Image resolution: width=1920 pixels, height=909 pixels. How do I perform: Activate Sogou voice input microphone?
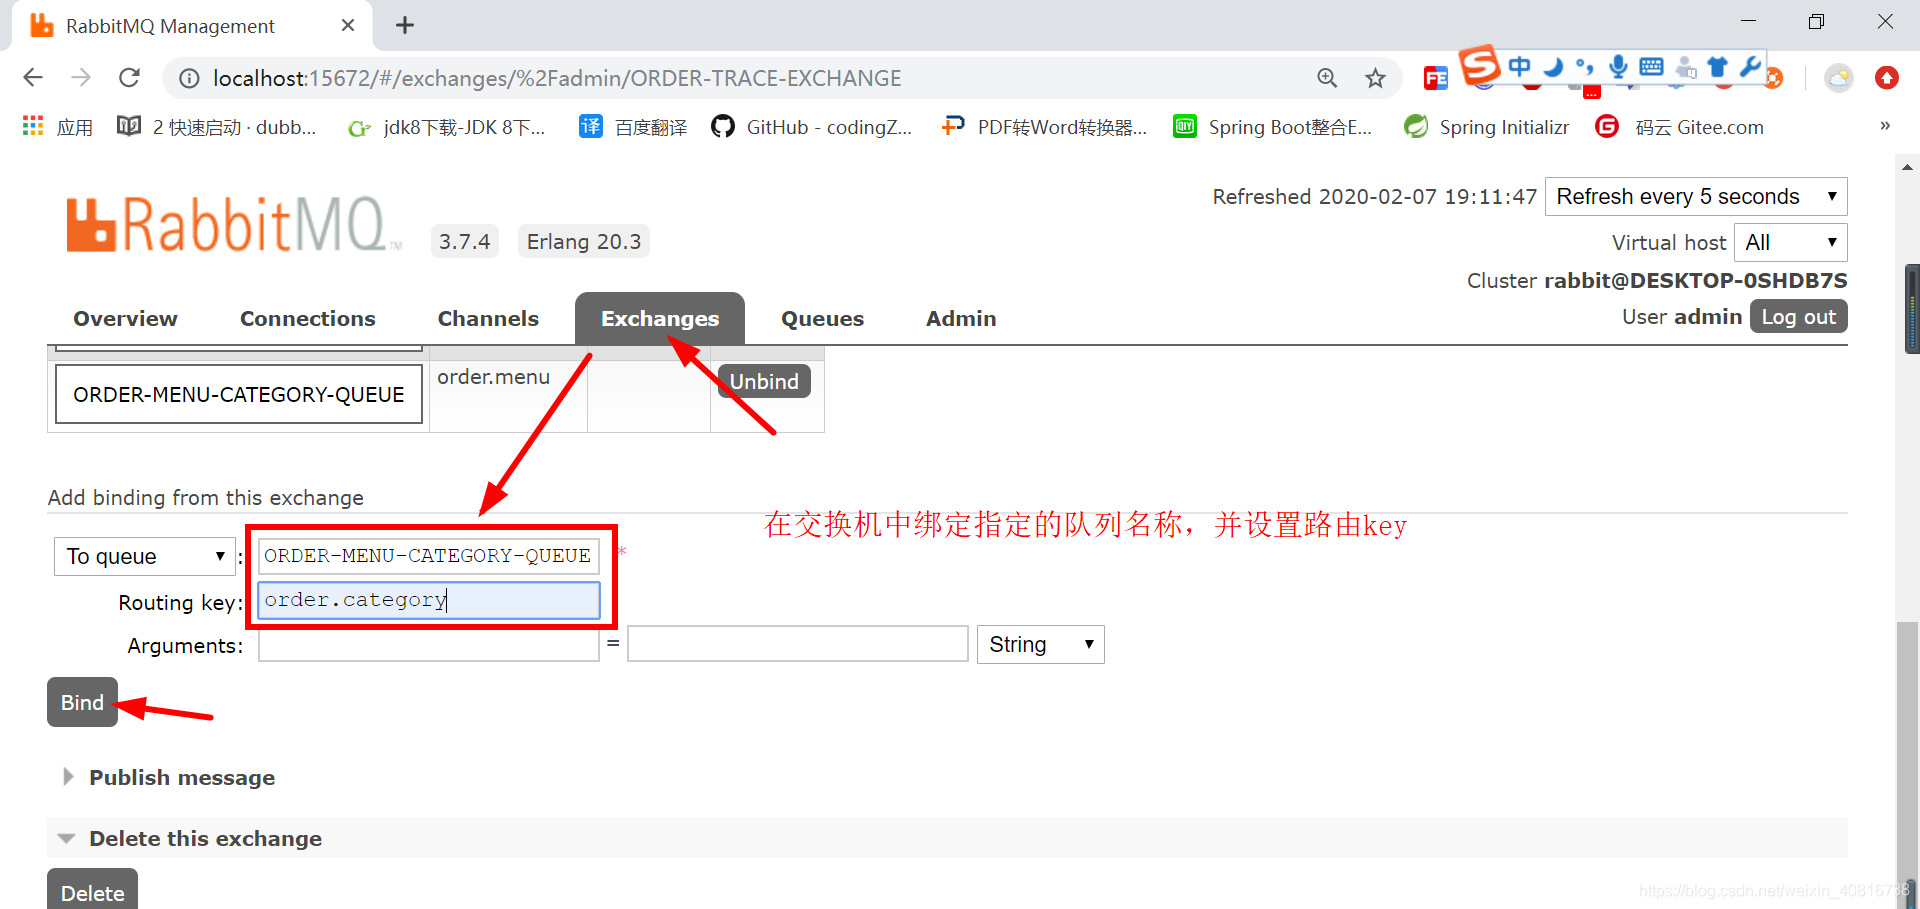tap(1618, 67)
